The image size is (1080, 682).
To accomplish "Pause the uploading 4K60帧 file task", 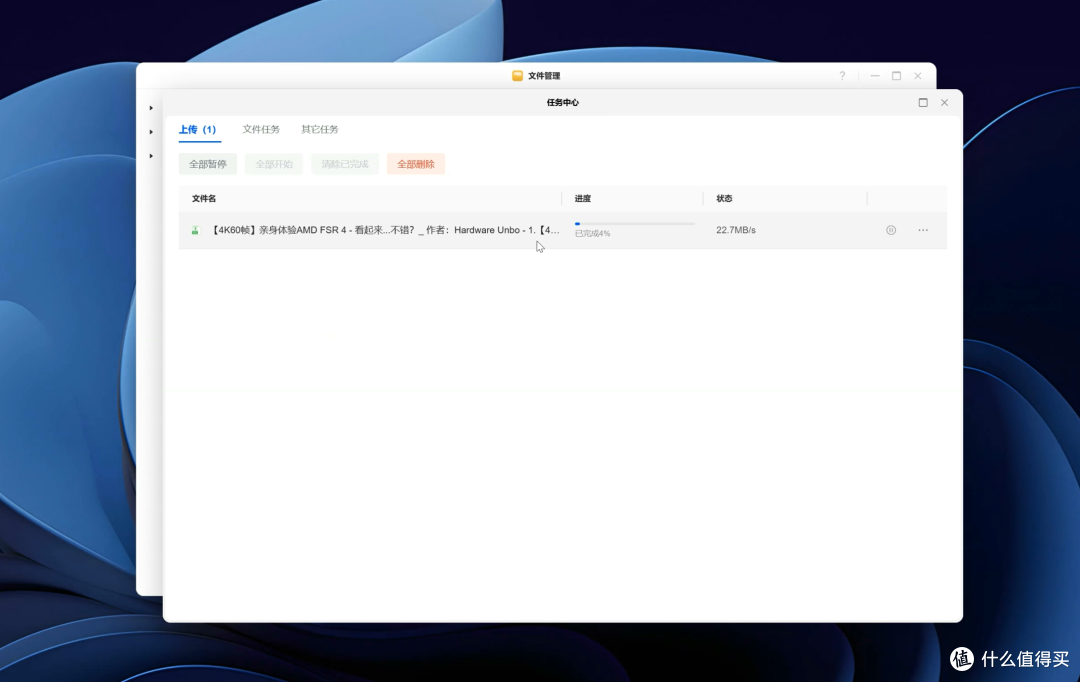I will pos(891,230).
